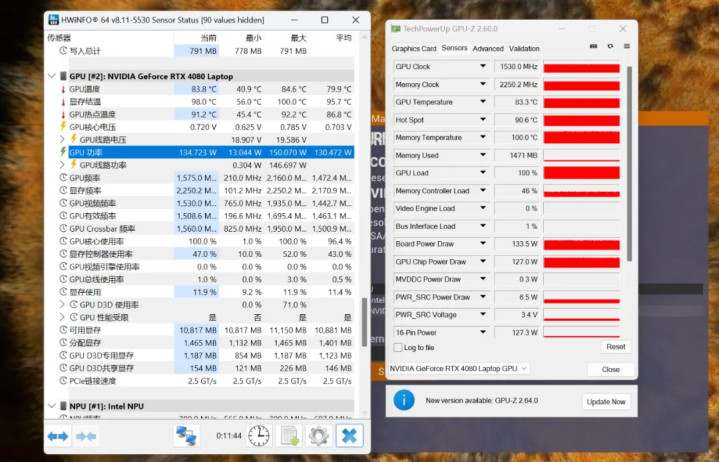Click the chip icon beside NPU [#1]: Intel NPU
This screenshot has width=719, height=462.
click(63, 406)
